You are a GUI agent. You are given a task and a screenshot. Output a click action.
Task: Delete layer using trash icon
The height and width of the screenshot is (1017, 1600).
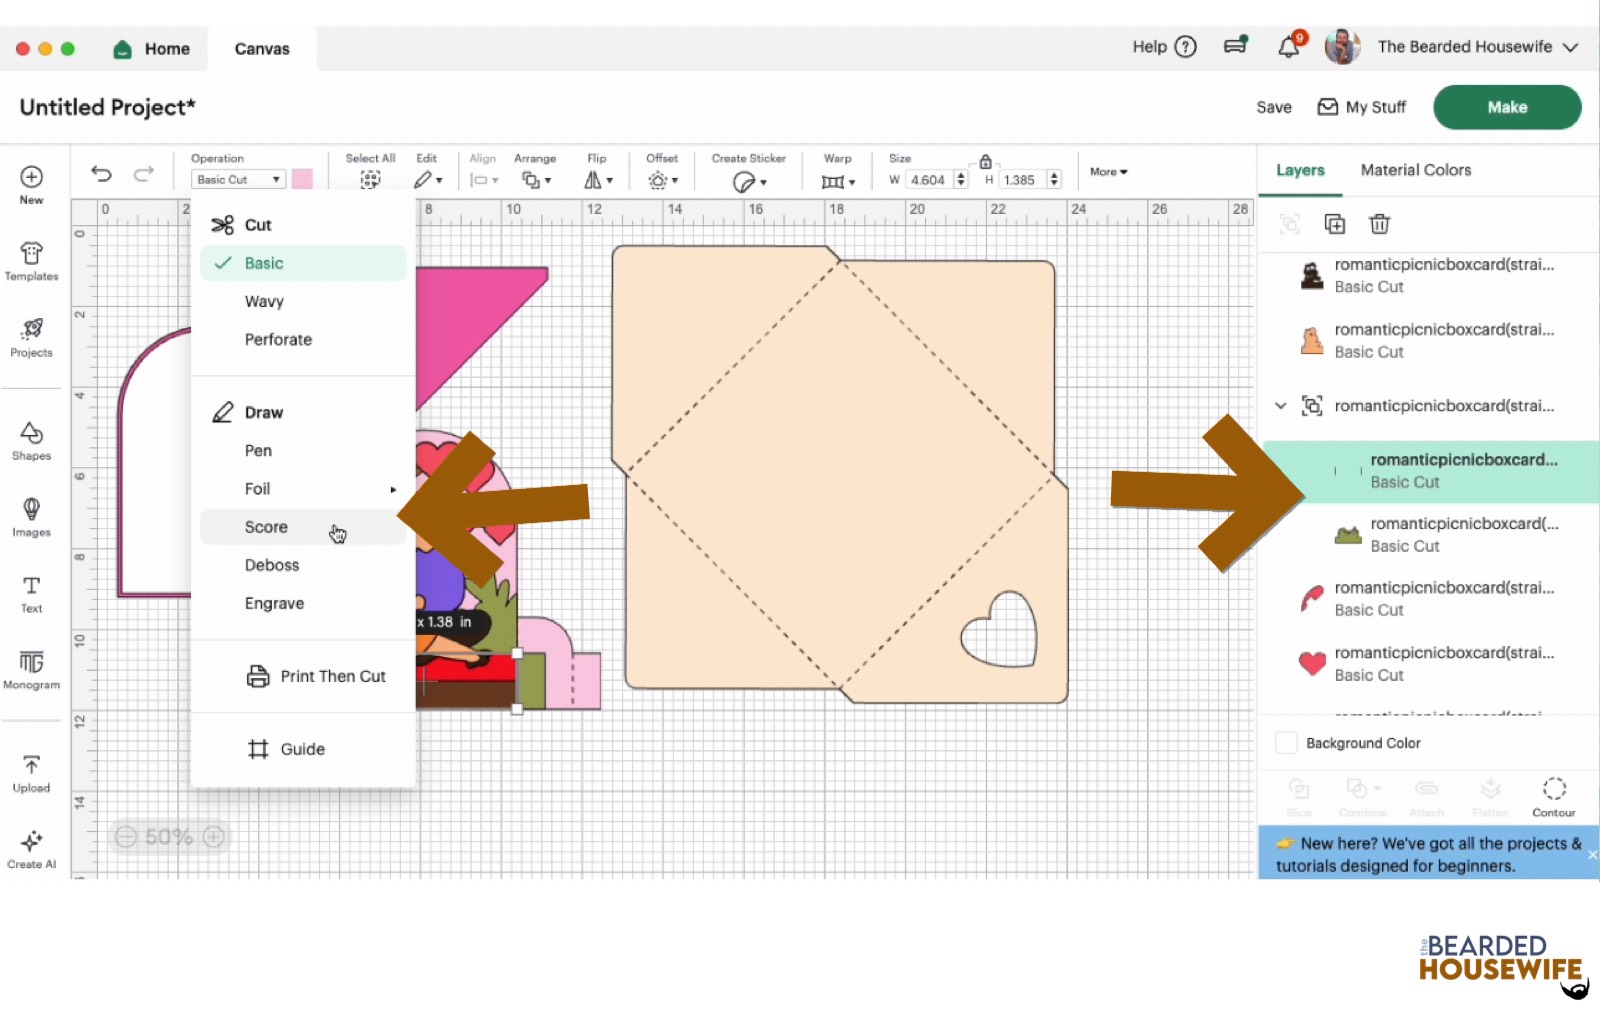(x=1379, y=224)
